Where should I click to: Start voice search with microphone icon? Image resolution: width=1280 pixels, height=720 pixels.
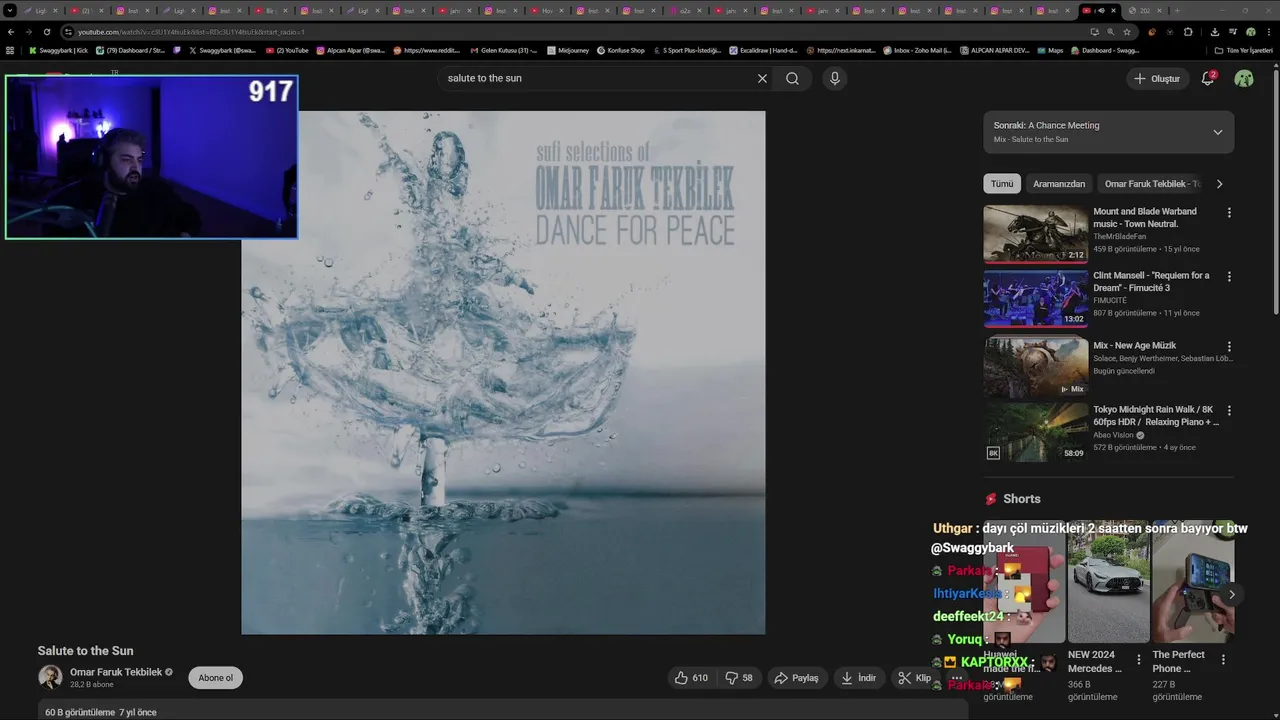point(835,78)
